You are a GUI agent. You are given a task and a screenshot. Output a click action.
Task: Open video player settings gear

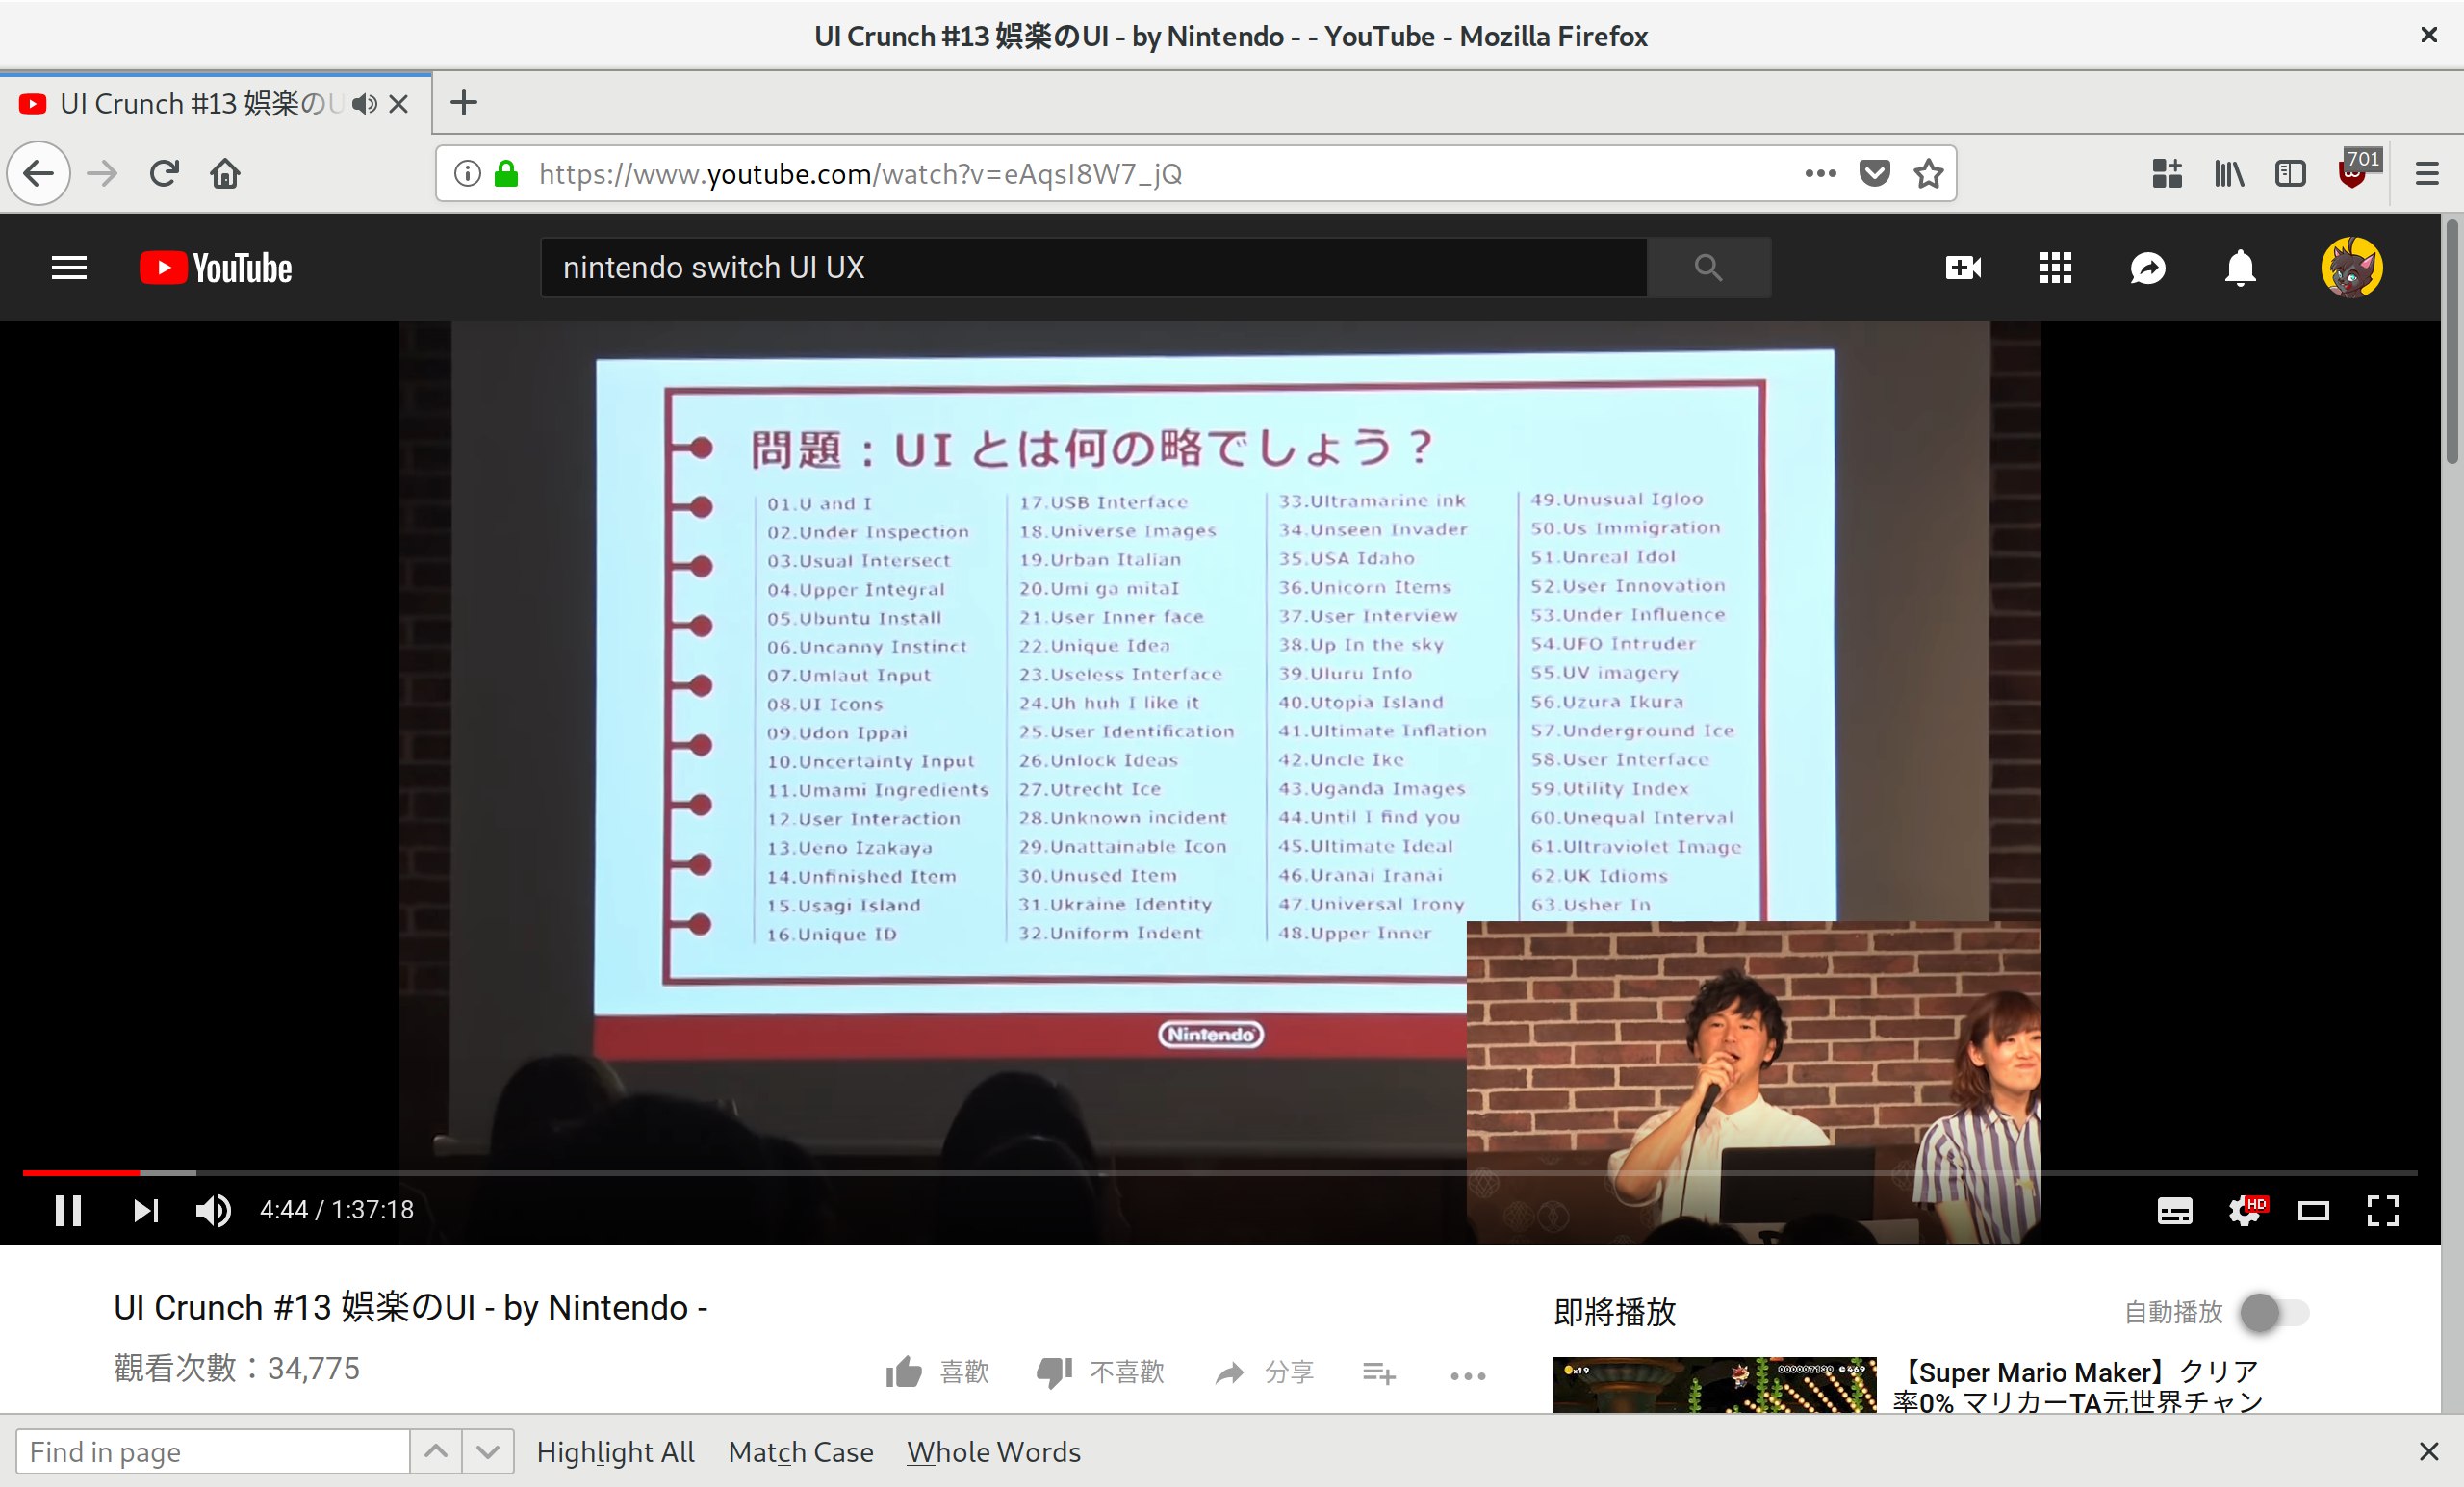click(2246, 1211)
